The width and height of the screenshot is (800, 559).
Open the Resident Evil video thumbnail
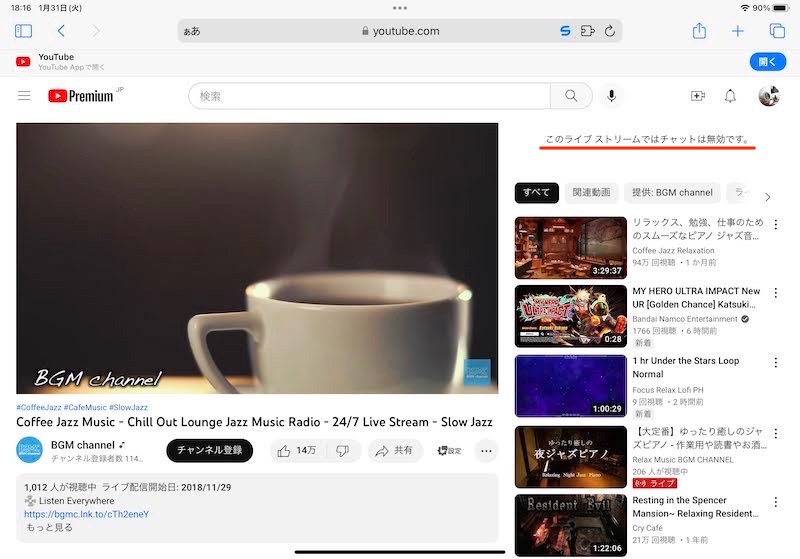tap(570, 524)
